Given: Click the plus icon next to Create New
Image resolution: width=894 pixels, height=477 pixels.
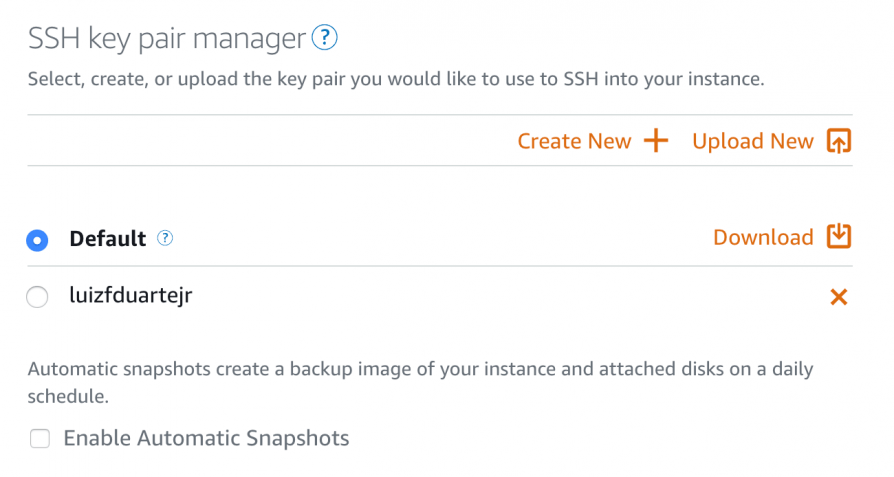Looking at the screenshot, I should 656,140.
